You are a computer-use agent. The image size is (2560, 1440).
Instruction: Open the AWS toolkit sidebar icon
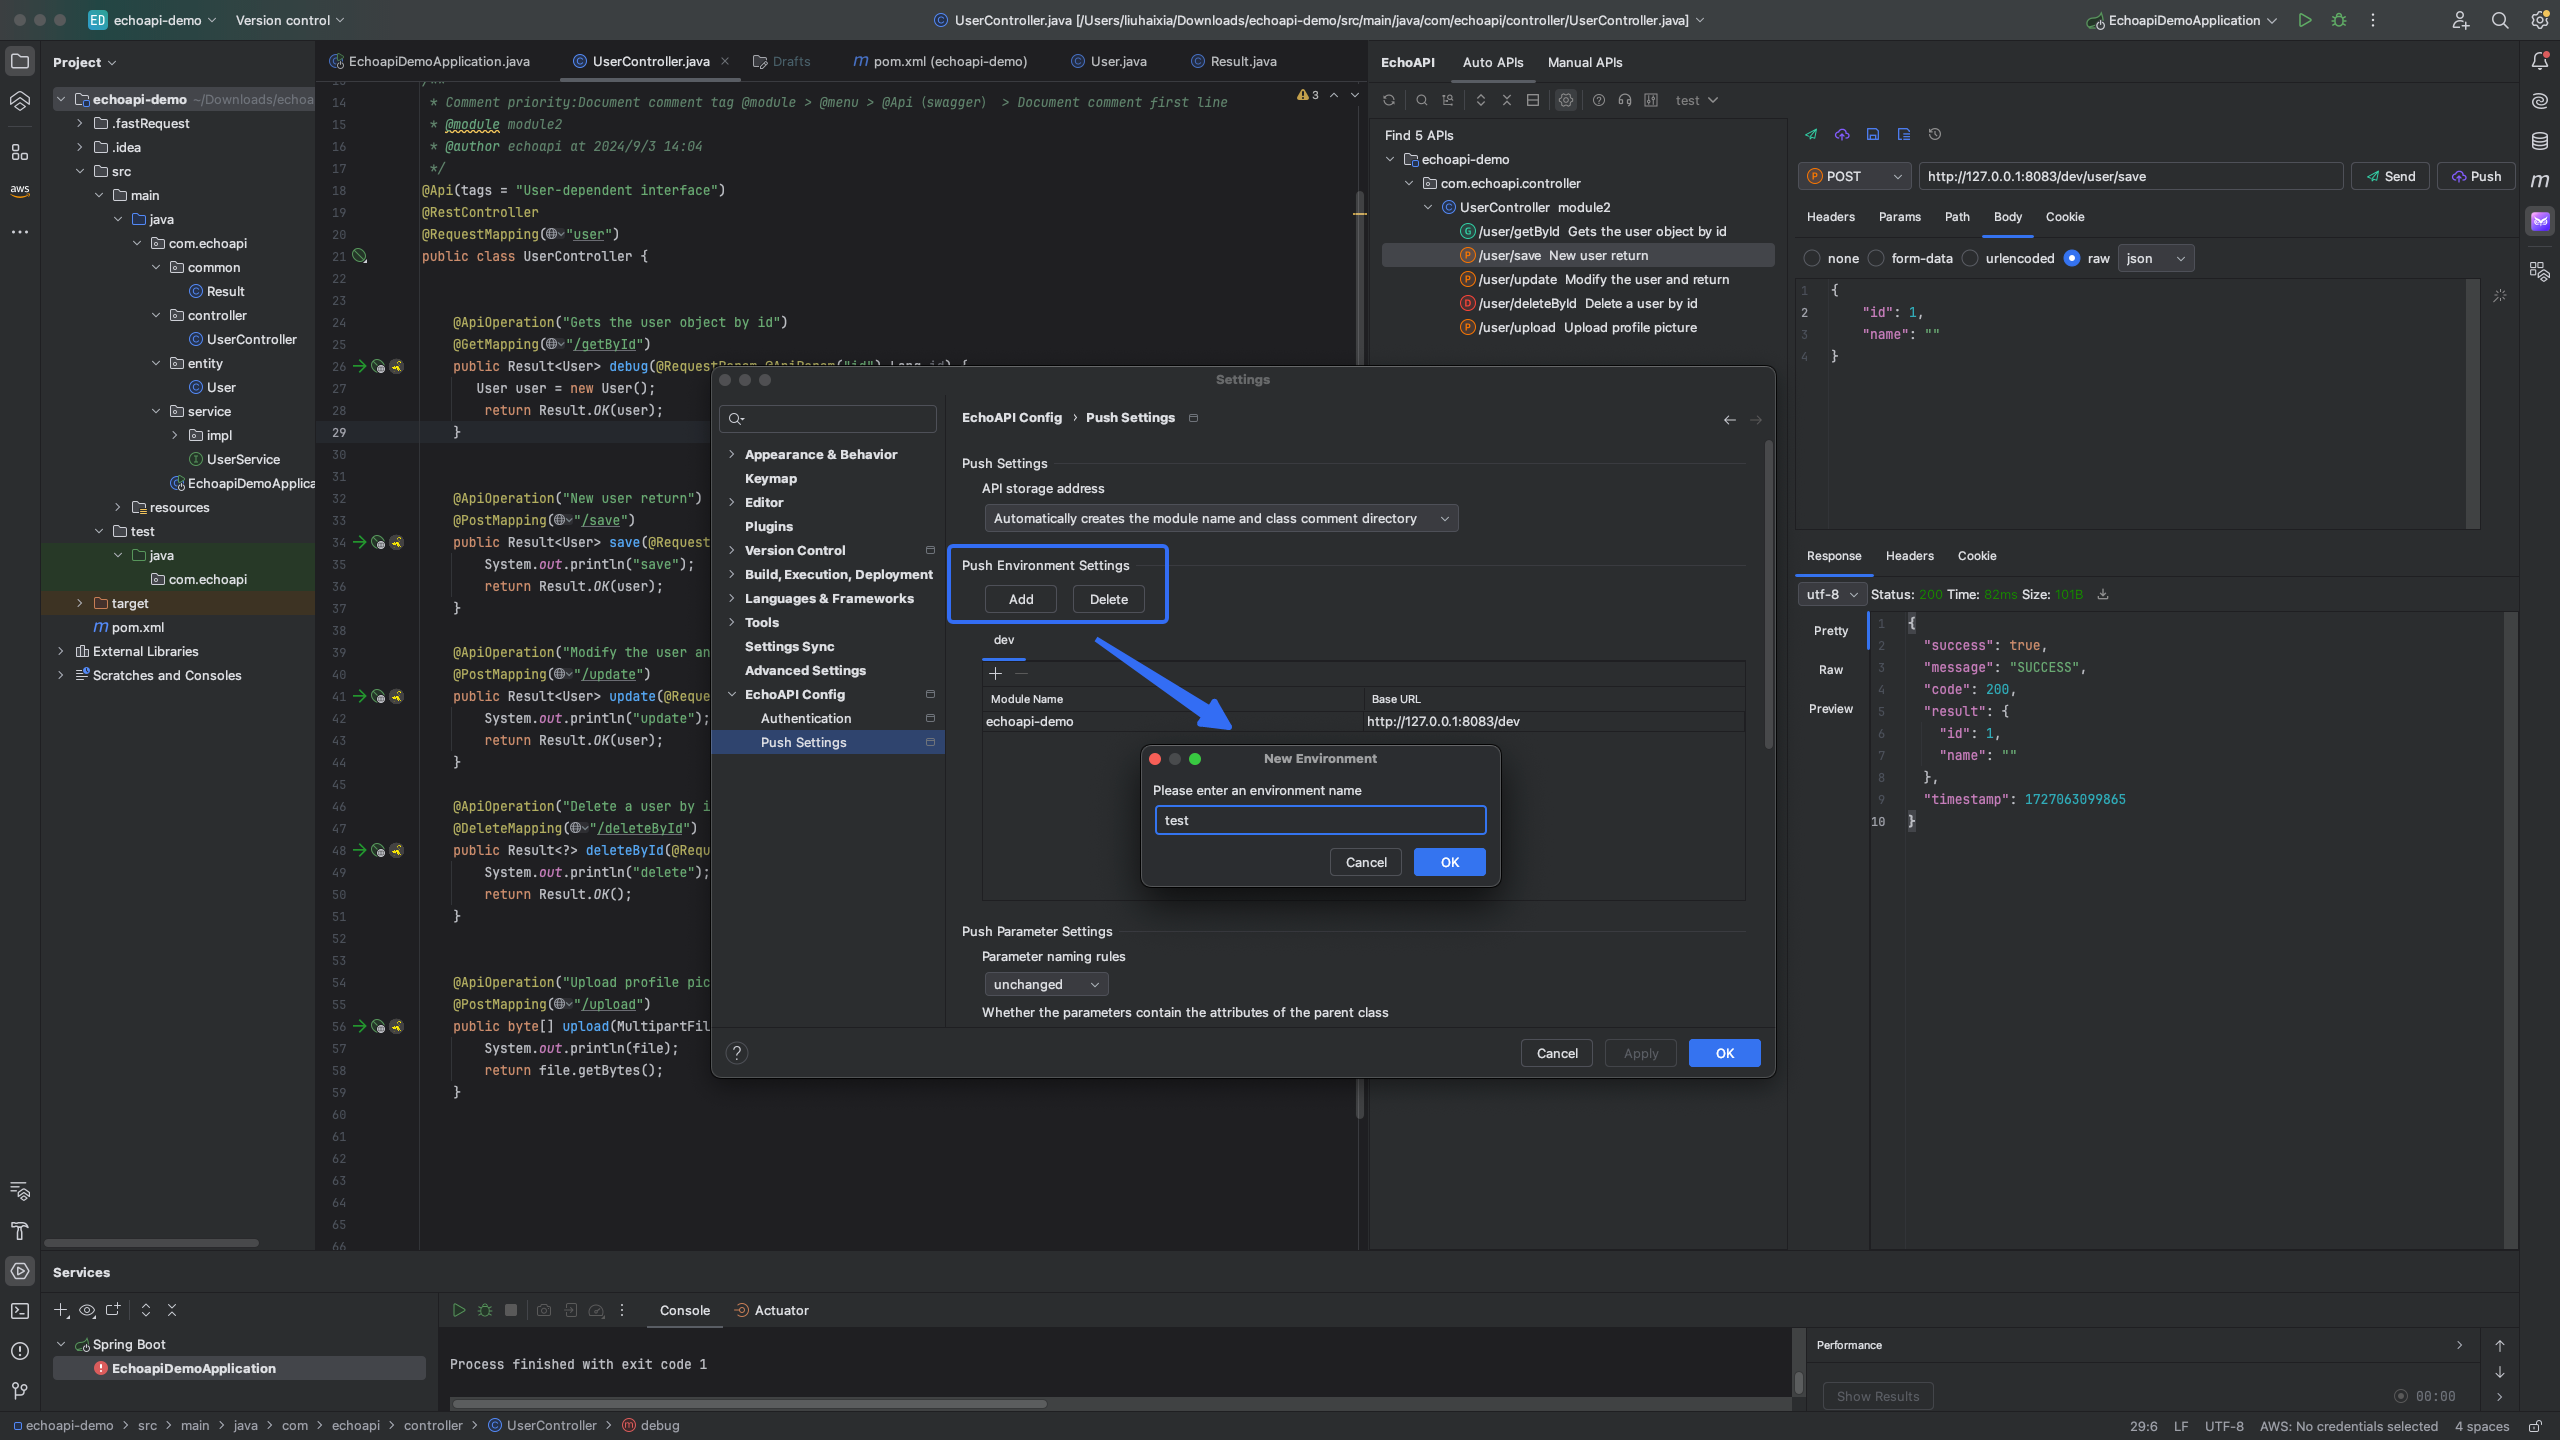click(x=20, y=190)
